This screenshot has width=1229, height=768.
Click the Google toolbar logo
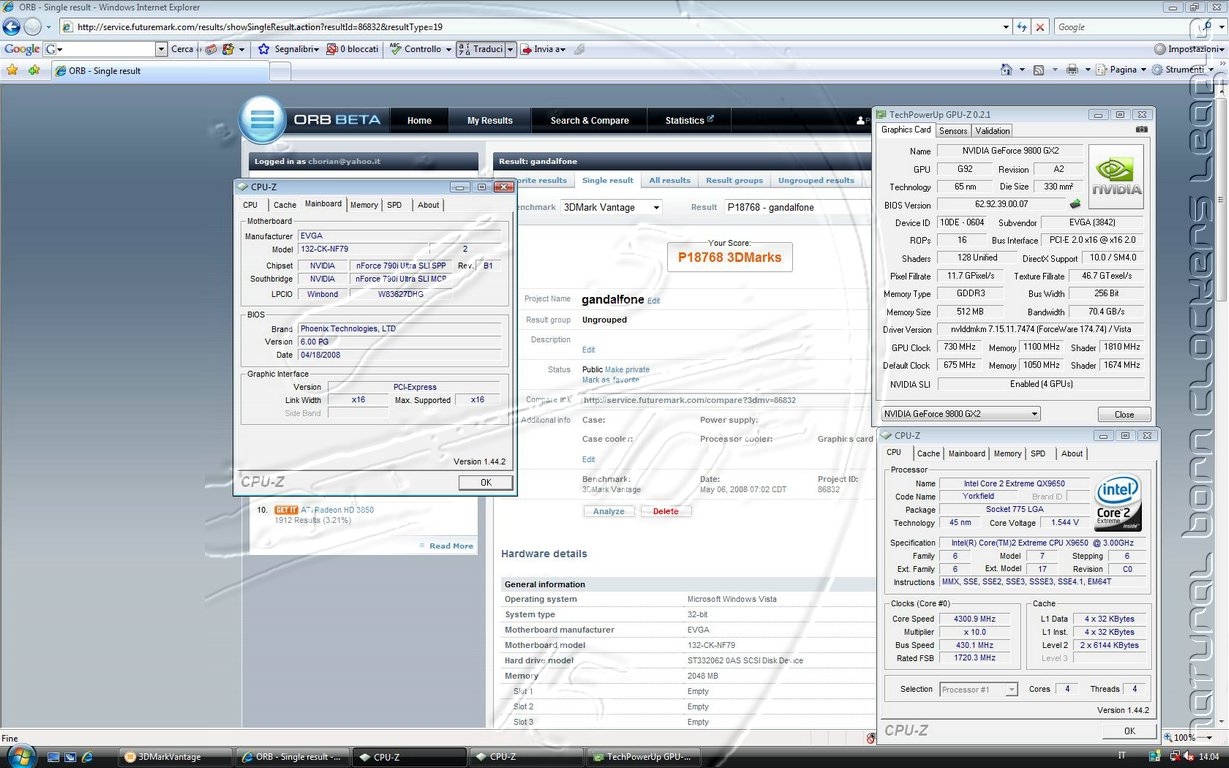coord(22,49)
